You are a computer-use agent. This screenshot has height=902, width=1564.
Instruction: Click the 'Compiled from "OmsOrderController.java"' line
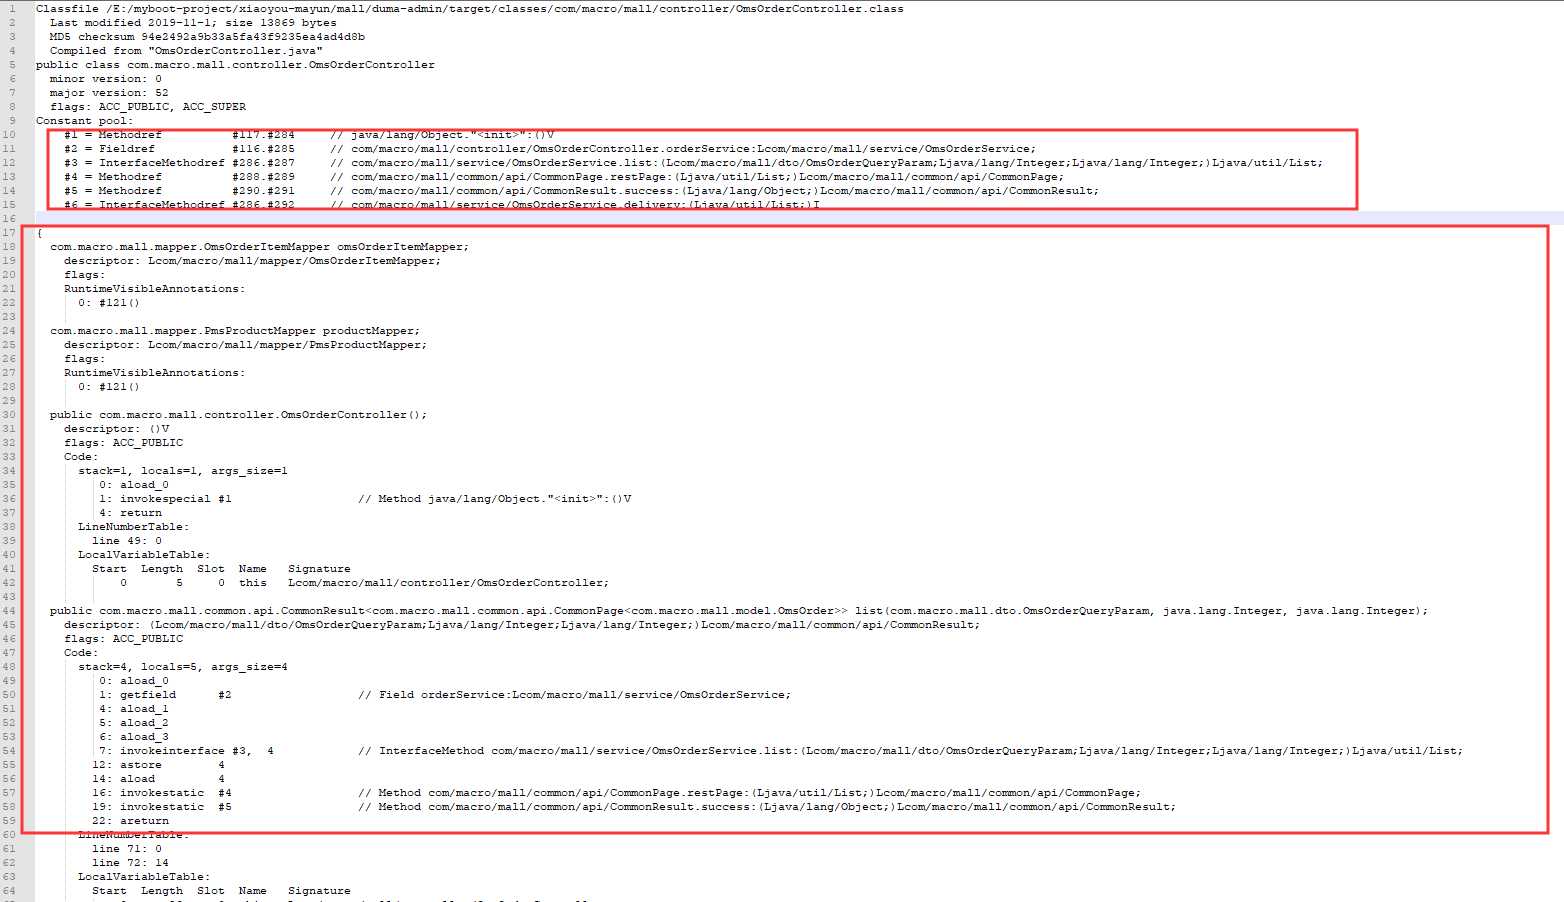186,50
